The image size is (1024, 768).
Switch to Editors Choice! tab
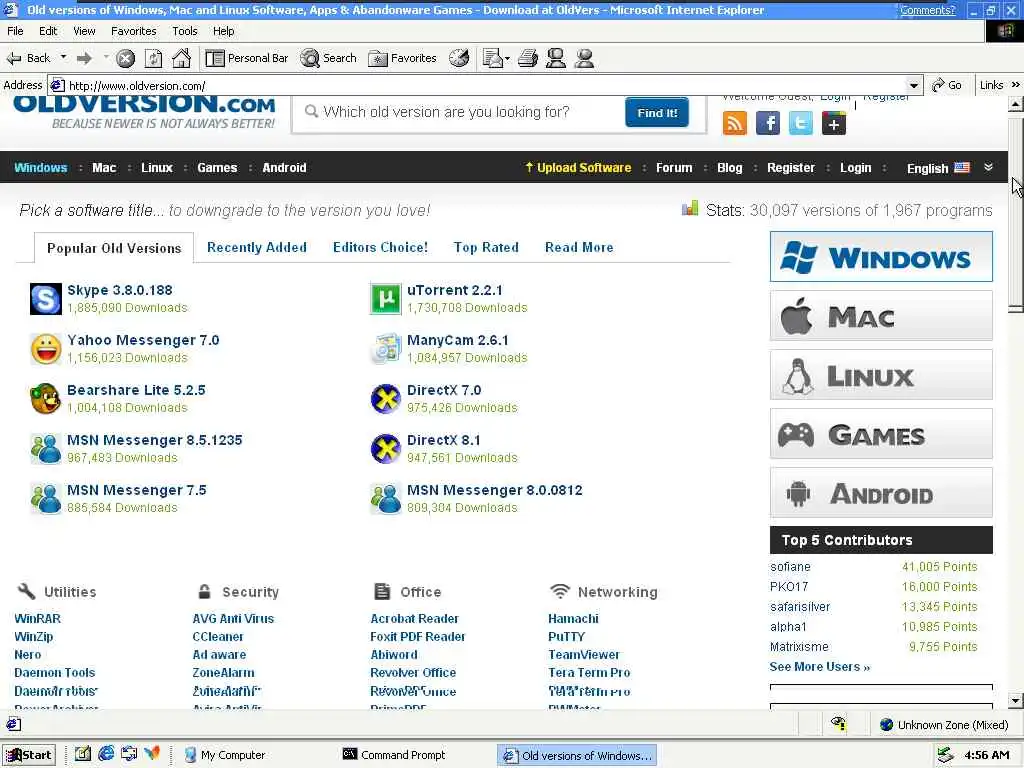[x=381, y=248]
